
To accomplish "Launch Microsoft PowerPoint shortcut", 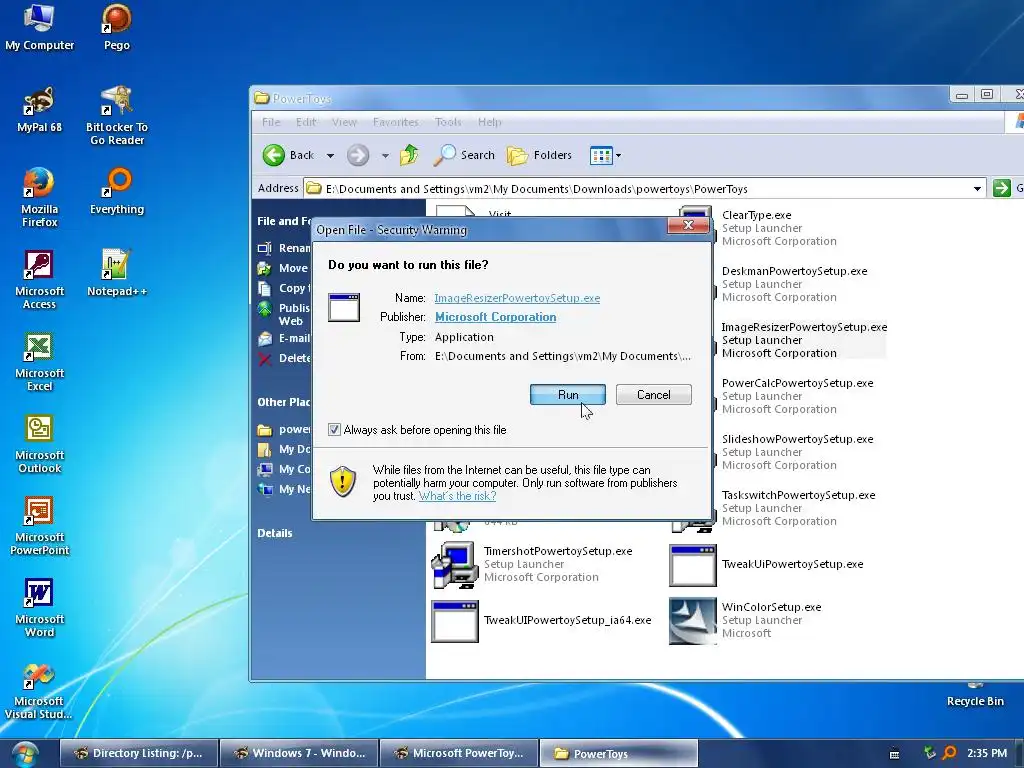I will 39,526.
